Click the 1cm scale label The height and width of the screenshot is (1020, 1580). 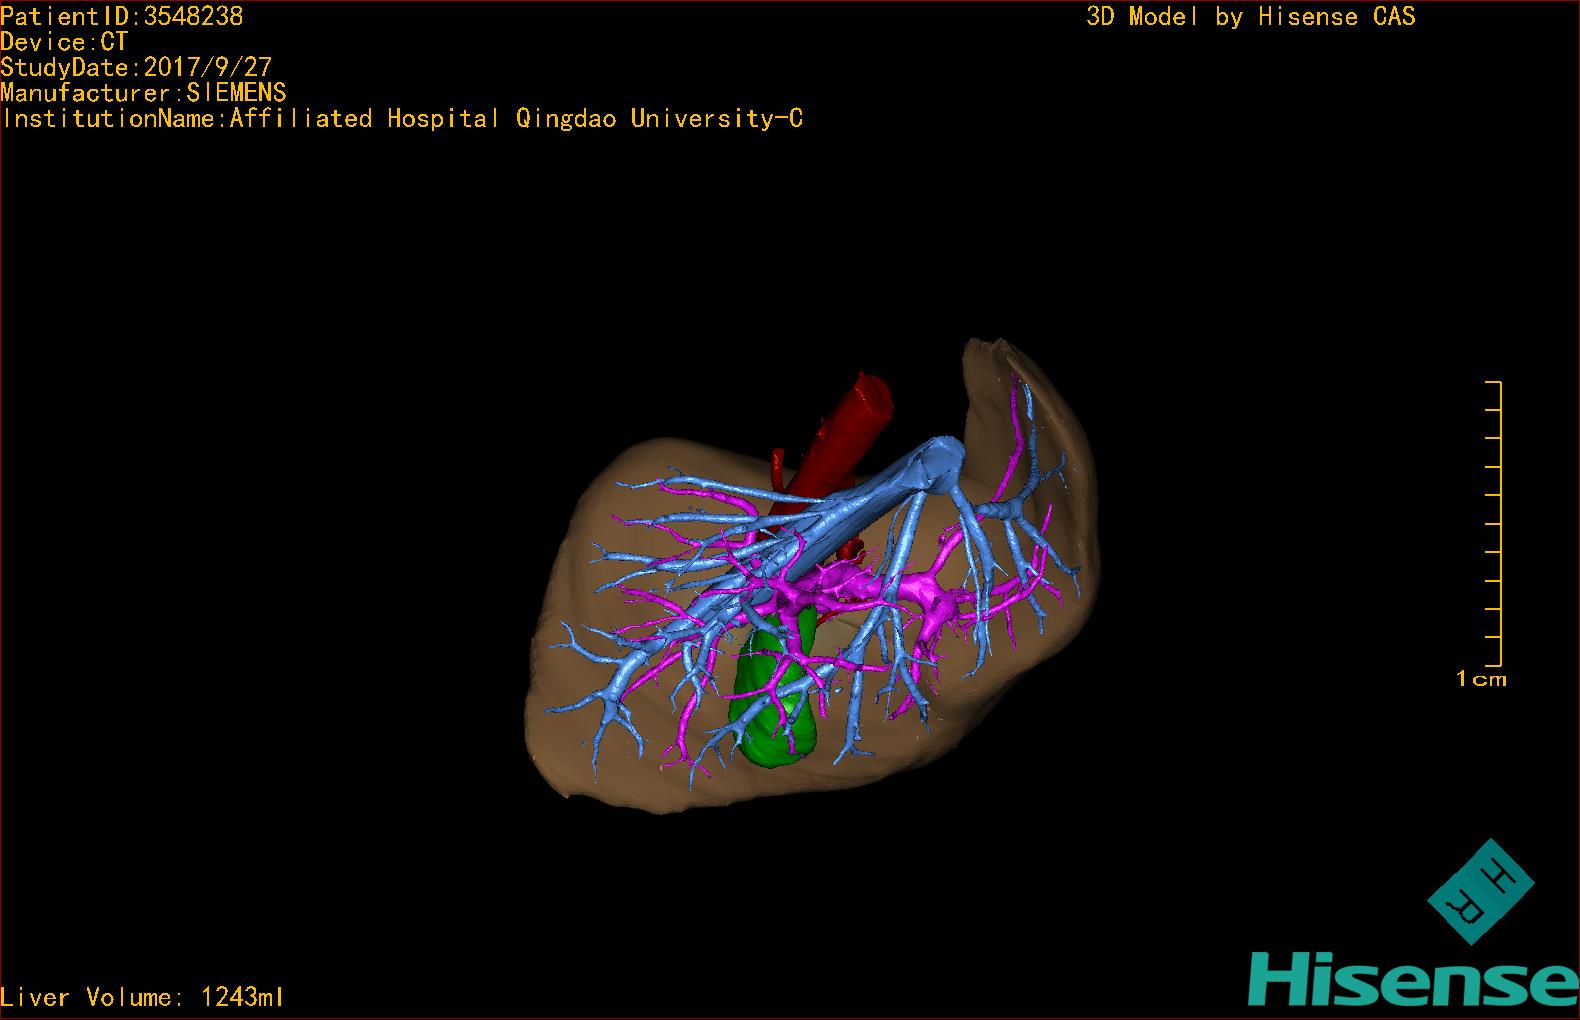(1481, 679)
